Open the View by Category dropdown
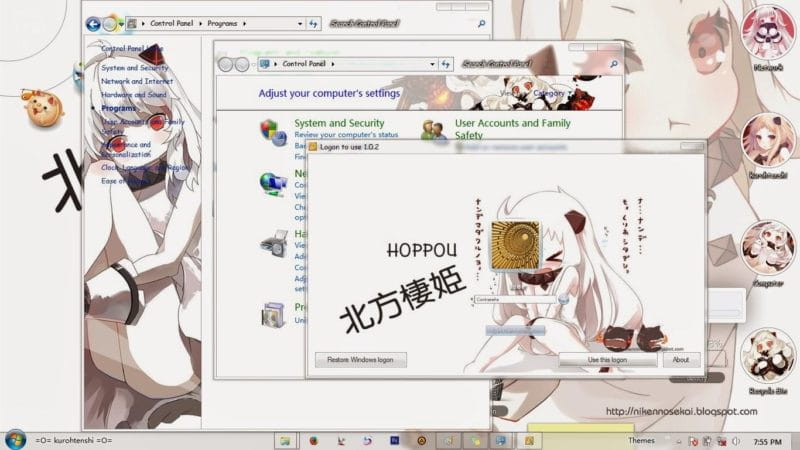 tap(552, 93)
